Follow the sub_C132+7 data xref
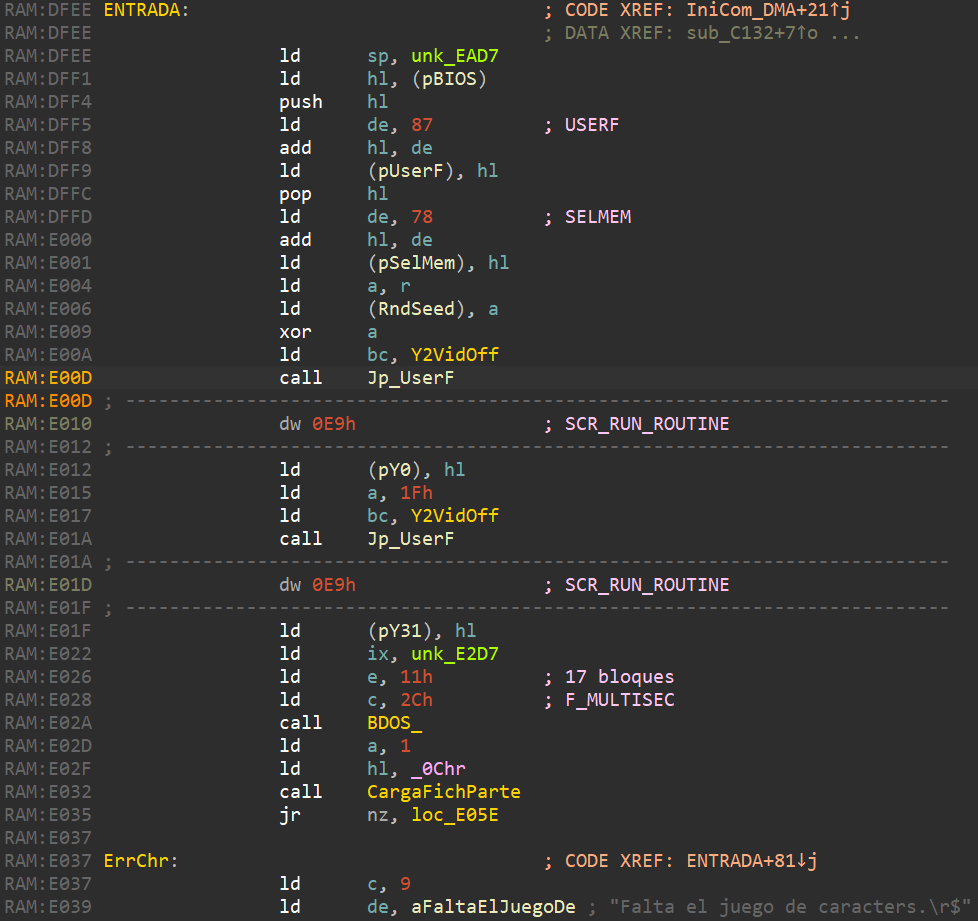Image resolution: width=978 pixels, height=921 pixels. click(x=752, y=33)
